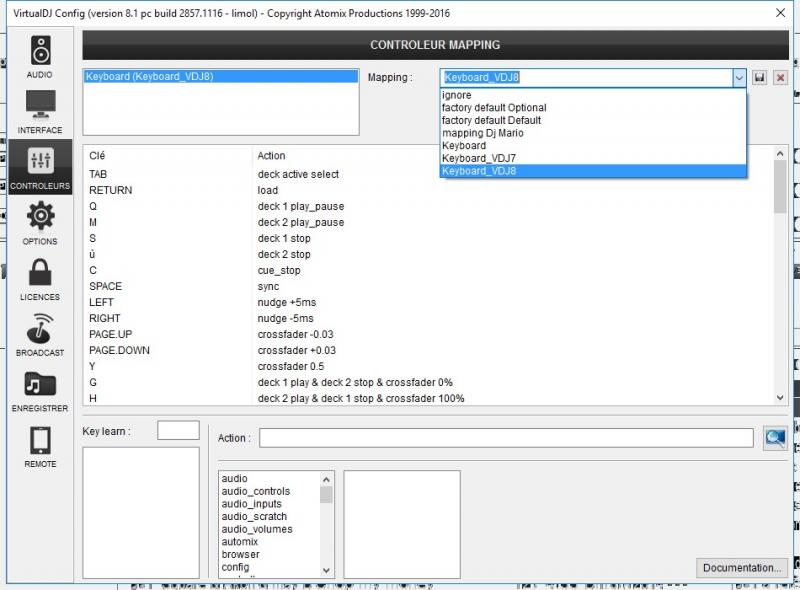Open the Remote section

click(x=40, y=446)
